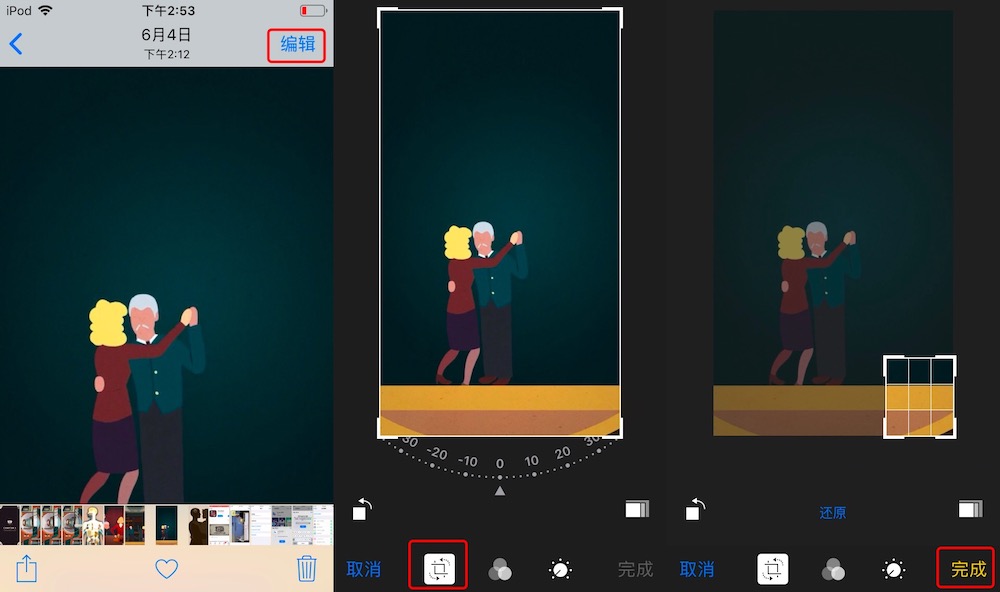Open the share sheet icon
The width and height of the screenshot is (1000, 592).
(27, 569)
